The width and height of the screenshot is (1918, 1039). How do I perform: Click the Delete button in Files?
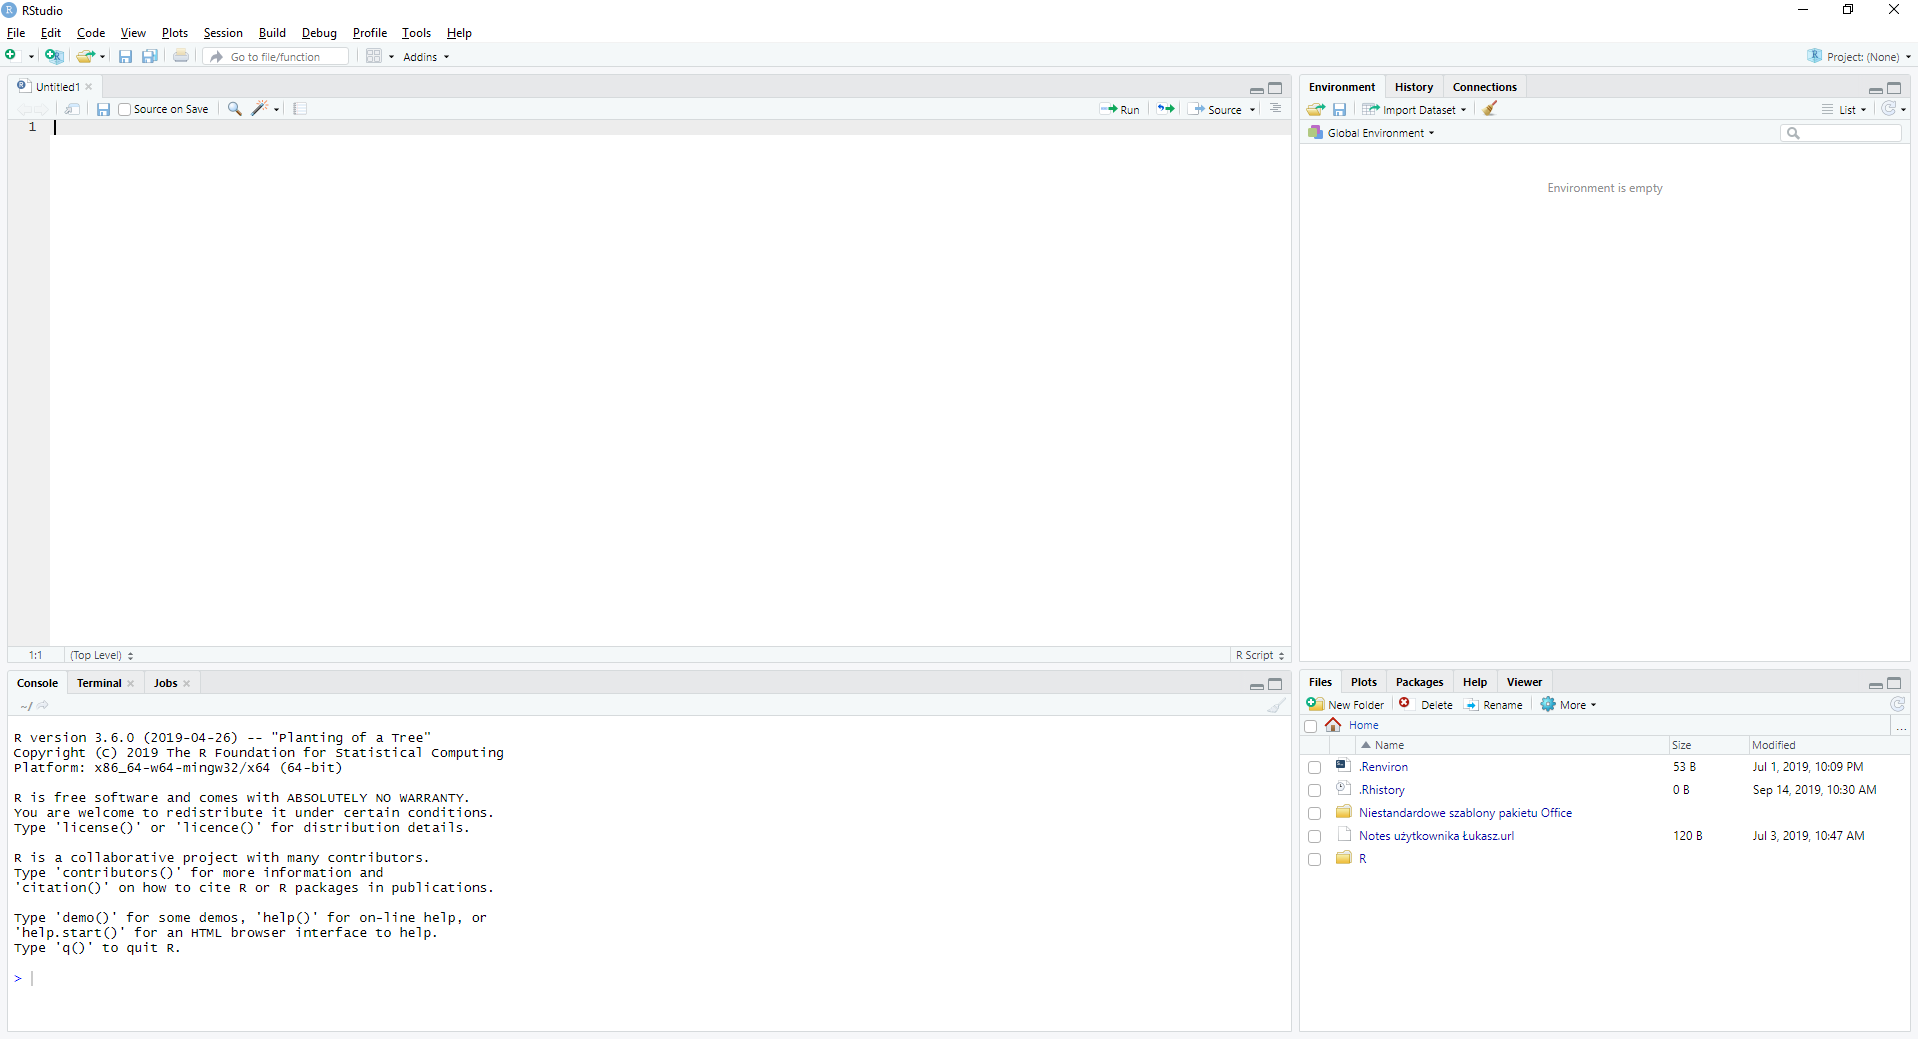point(1425,705)
